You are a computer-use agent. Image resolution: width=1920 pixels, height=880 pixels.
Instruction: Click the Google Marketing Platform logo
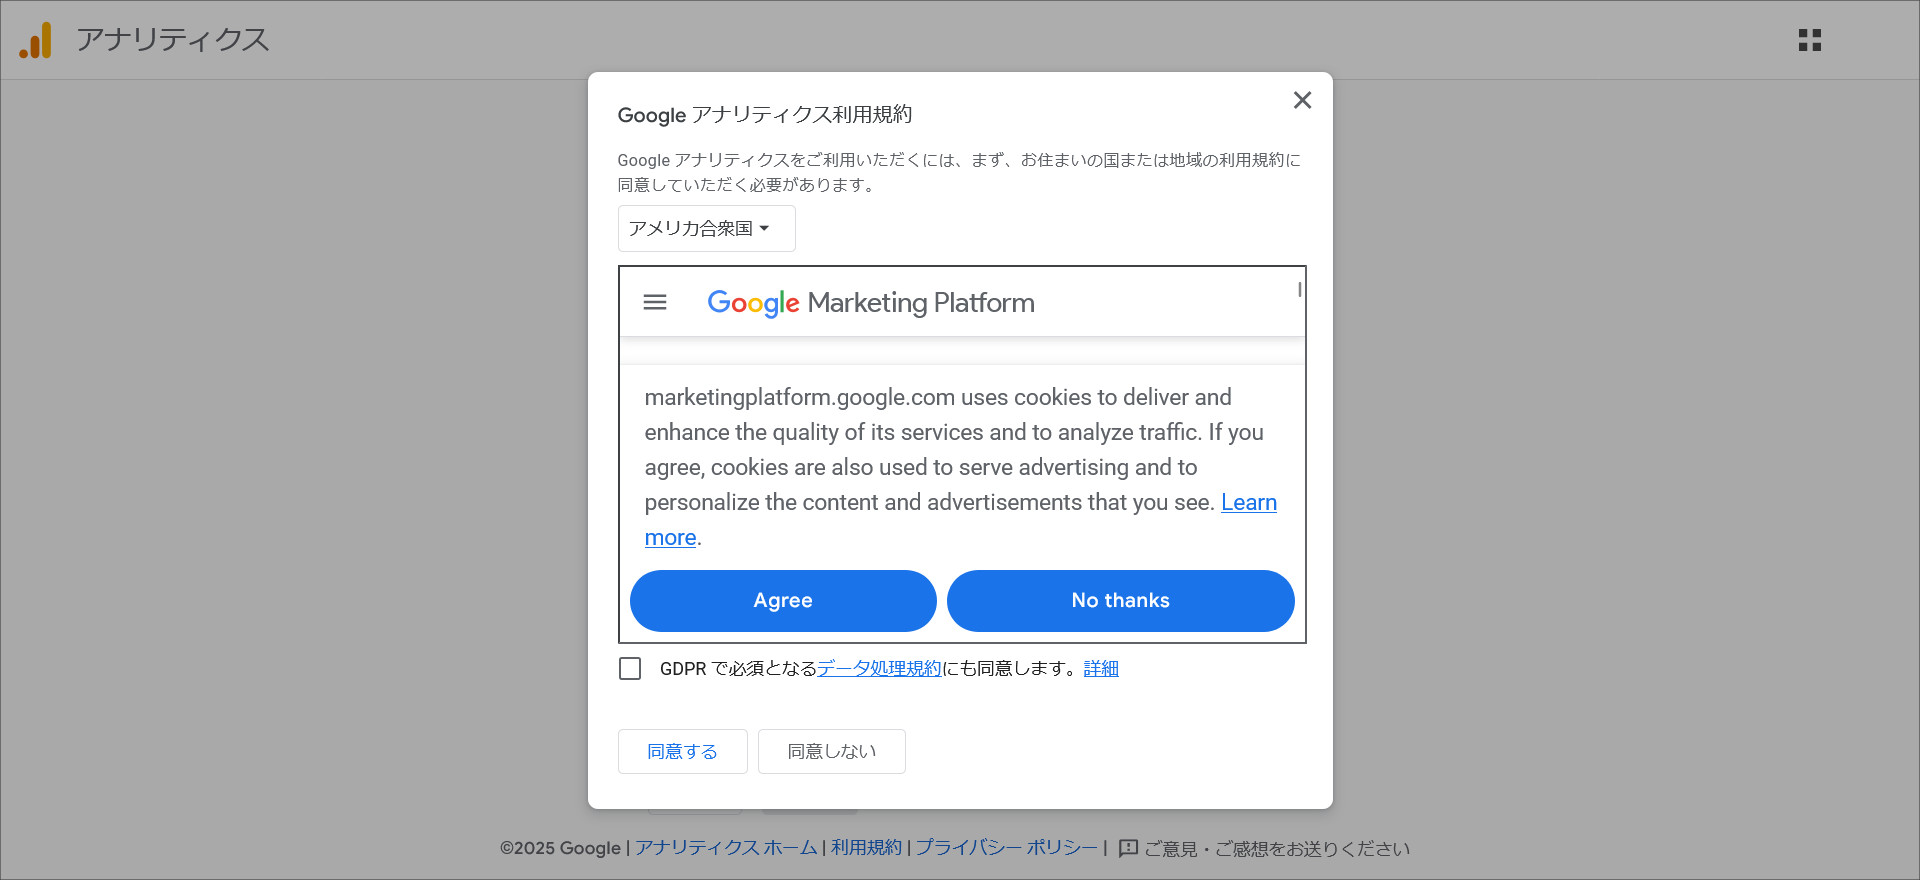tap(870, 302)
